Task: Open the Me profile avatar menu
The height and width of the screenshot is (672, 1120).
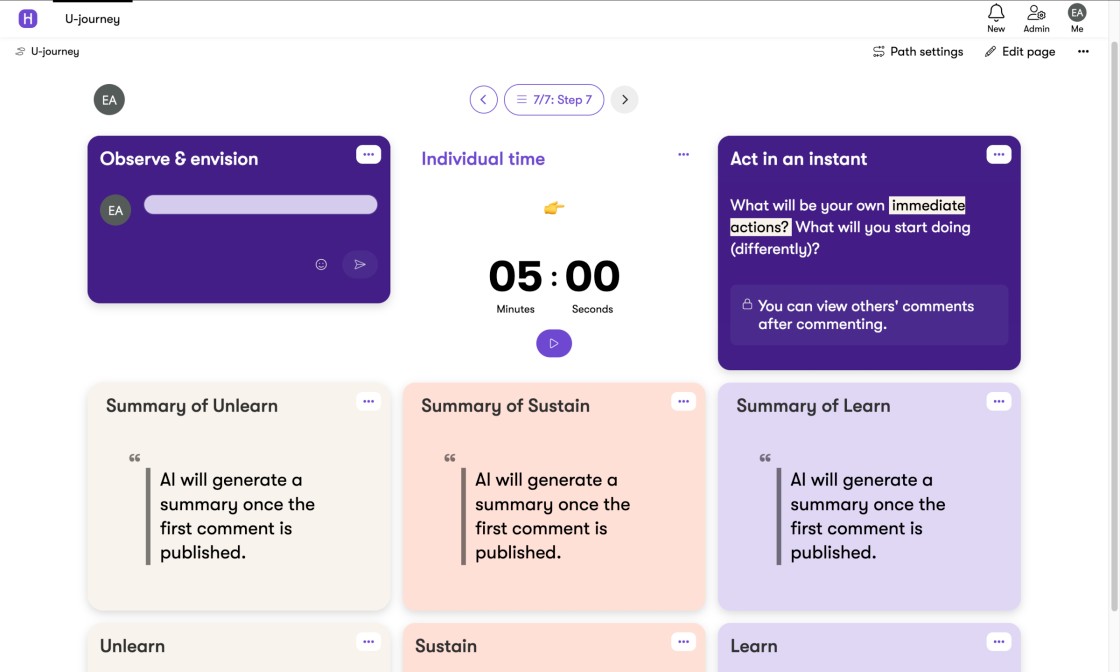Action: point(1077,14)
